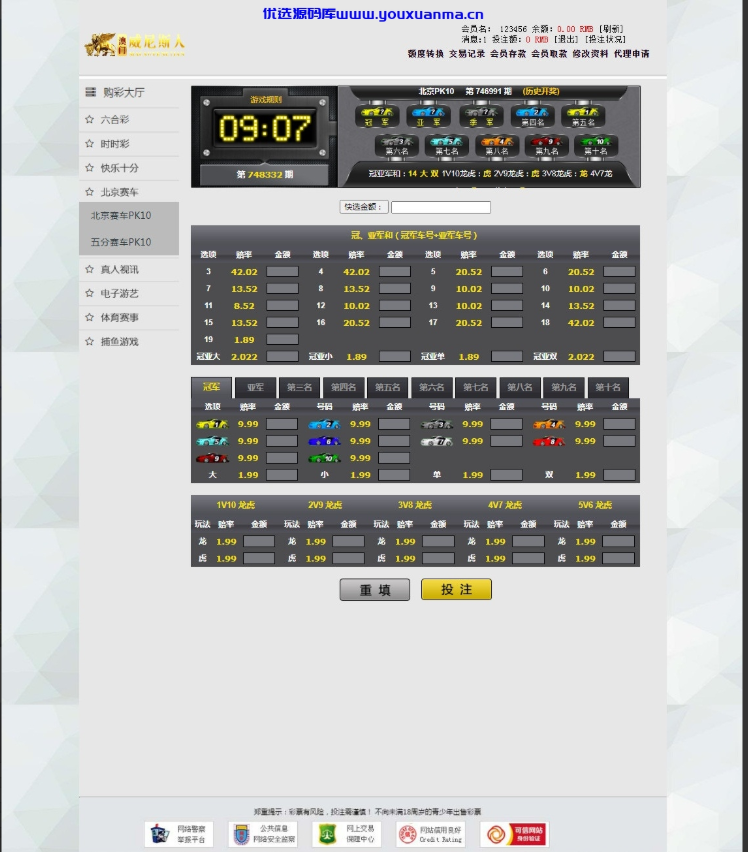Click the star icon beside 时时彩
748x852 pixels.
click(x=90, y=143)
